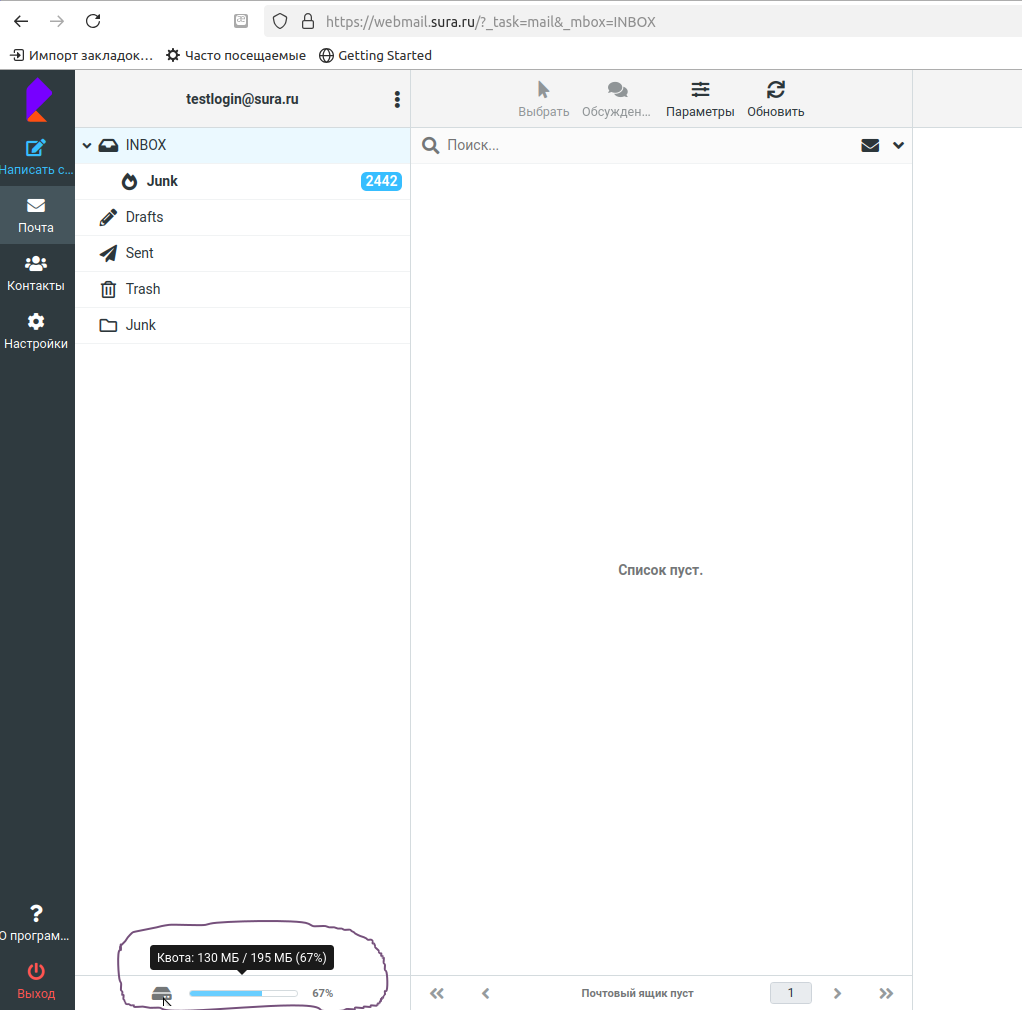Click the quota usage progress bar
The height and width of the screenshot is (1010, 1022).
coord(243,993)
